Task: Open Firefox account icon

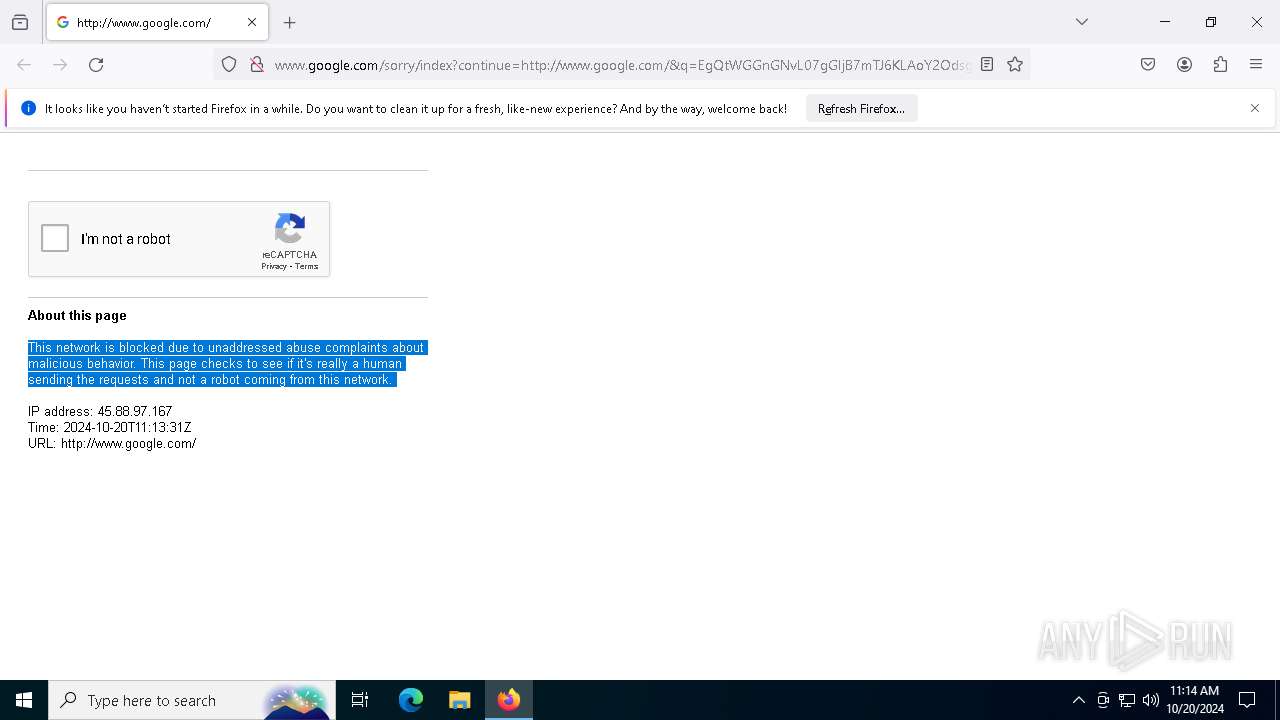Action: 1184,65
